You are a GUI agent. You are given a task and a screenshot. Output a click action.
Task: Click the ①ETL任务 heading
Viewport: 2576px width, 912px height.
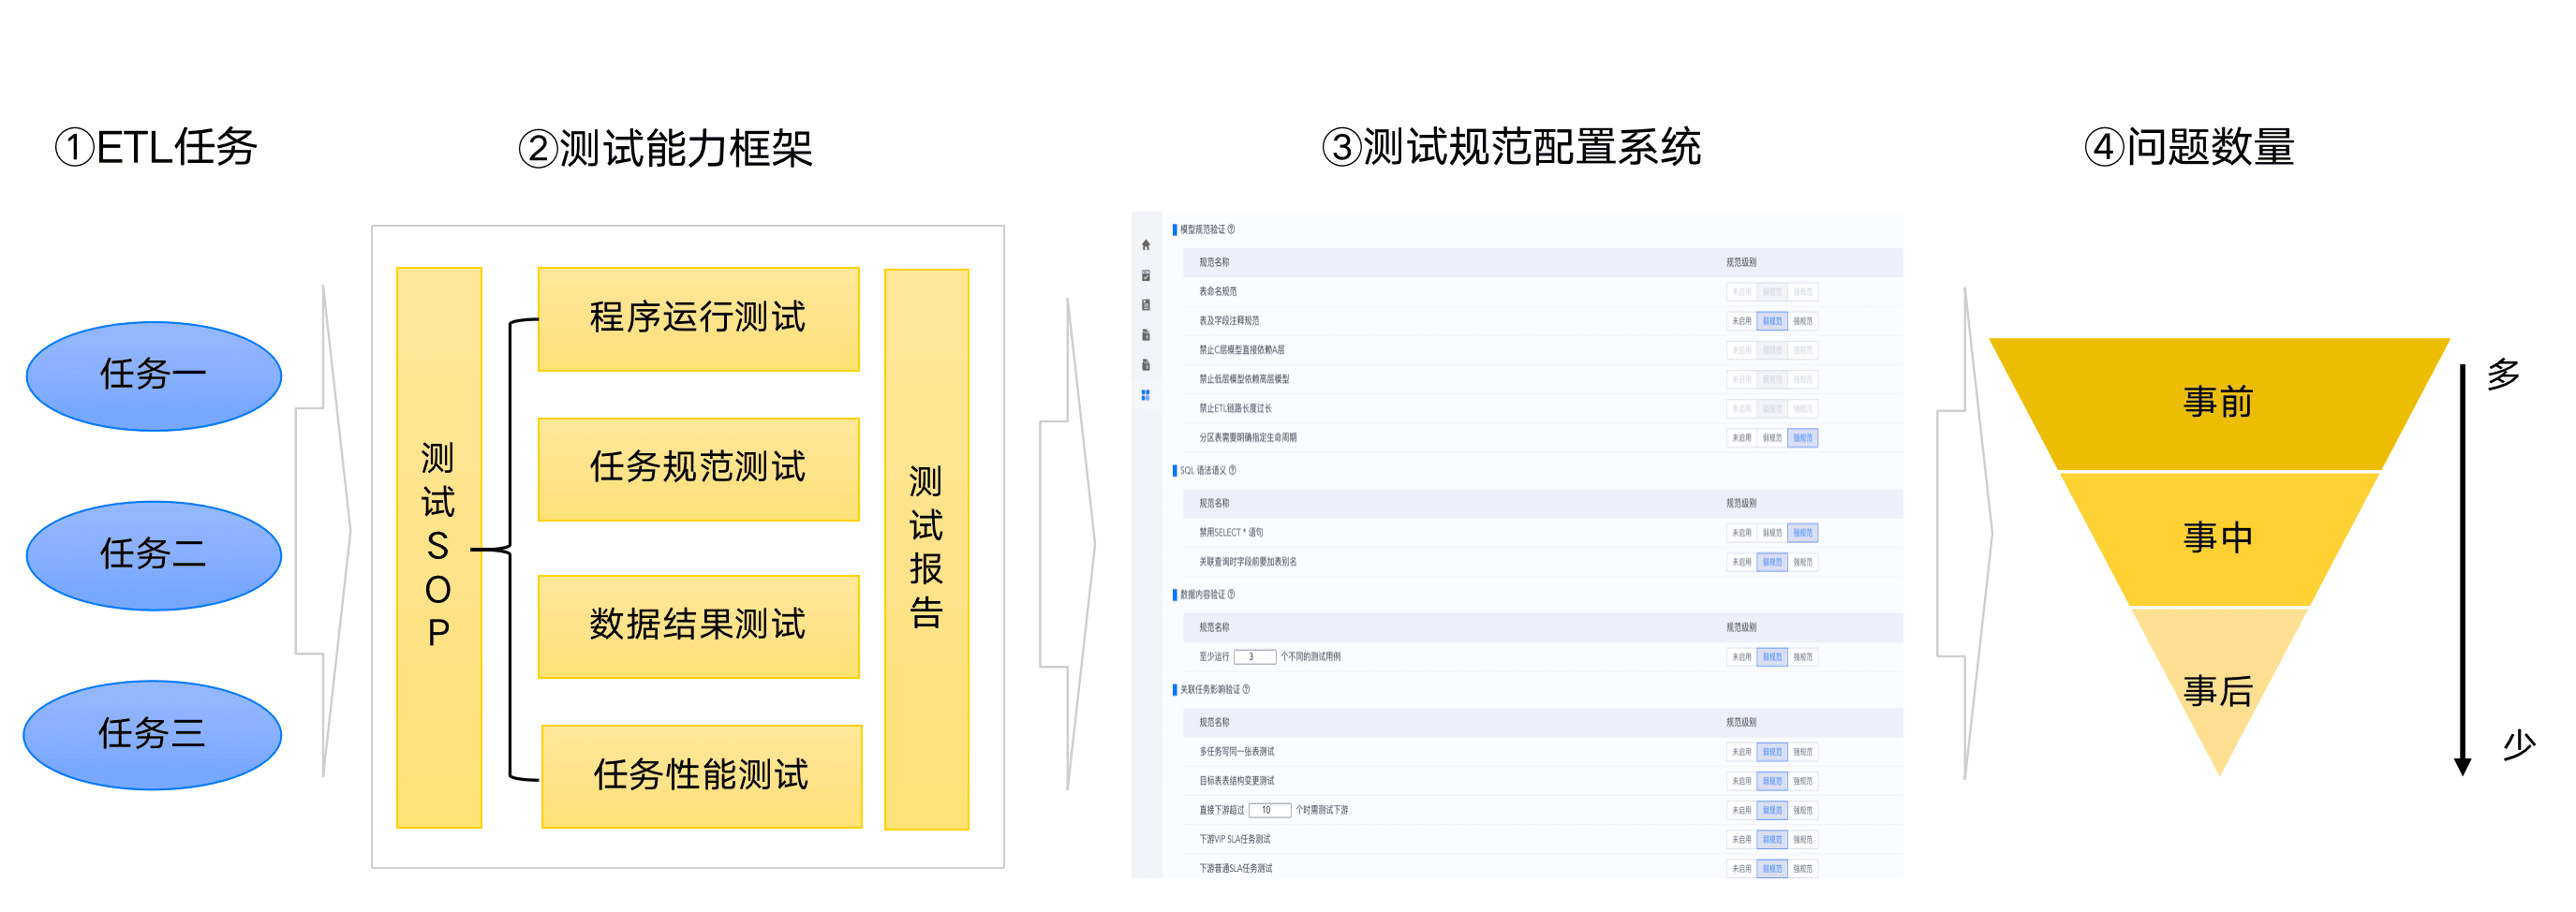(x=156, y=147)
